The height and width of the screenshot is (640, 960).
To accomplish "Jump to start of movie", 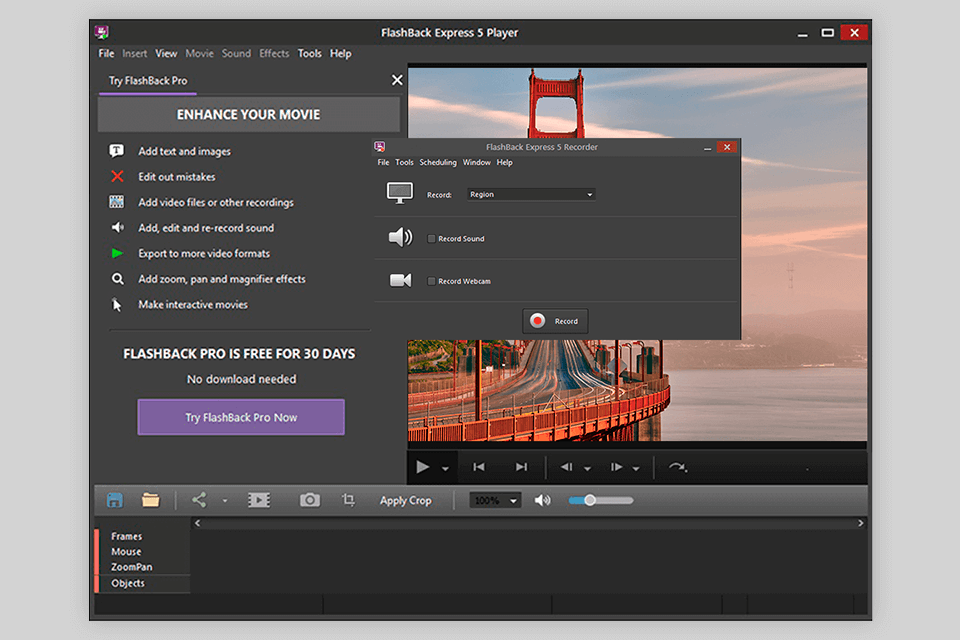I will coord(479,467).
